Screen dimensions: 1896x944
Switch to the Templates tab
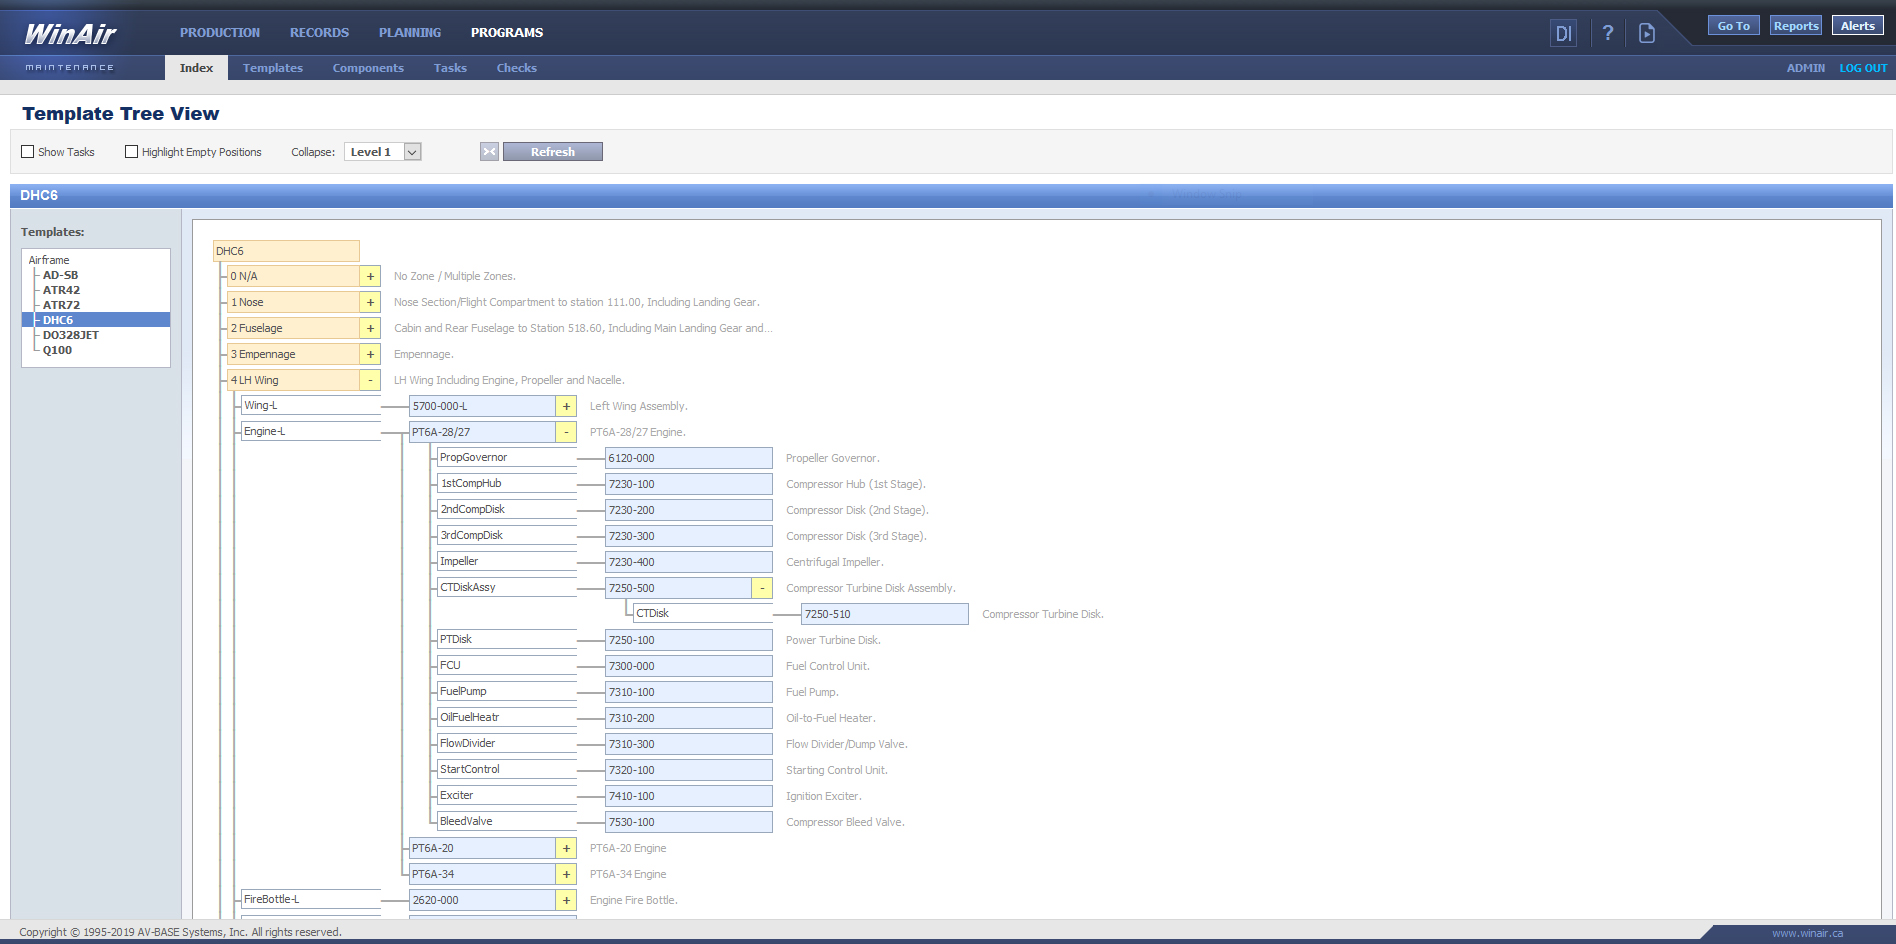pos(273,68)
